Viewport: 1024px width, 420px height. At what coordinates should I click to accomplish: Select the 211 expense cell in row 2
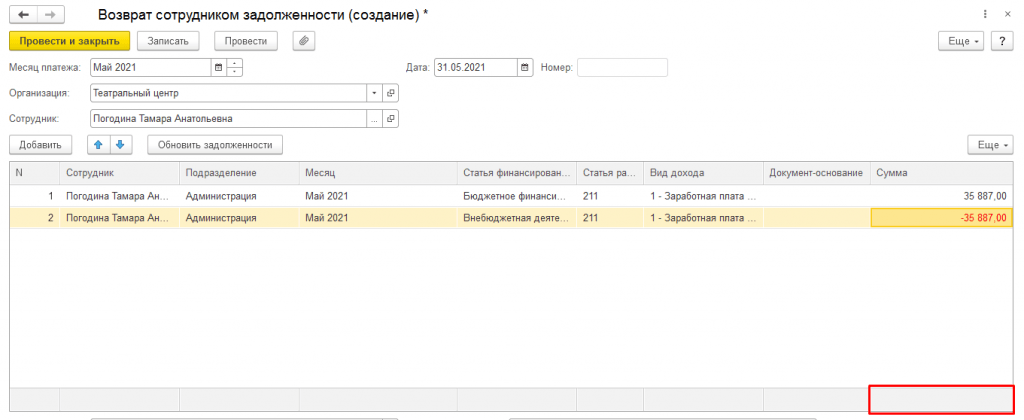click(x=610, y=218)
